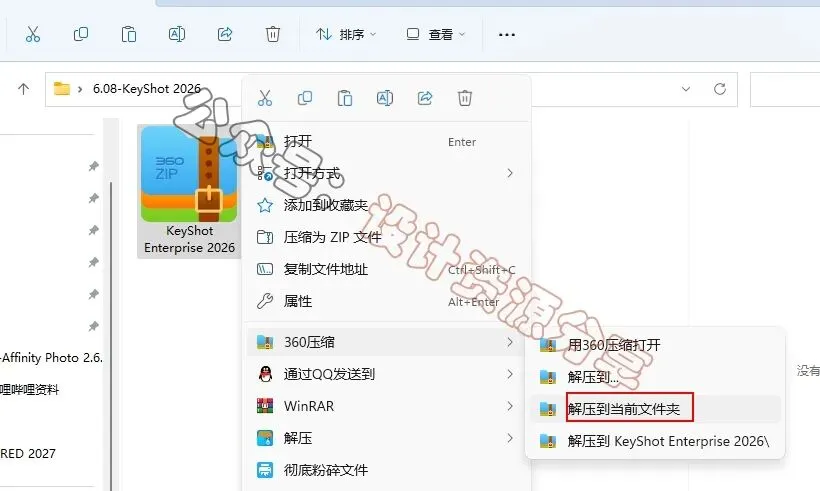Image resolution: width=820 pixels, height=491 pixels.
Task: Expand the 打开方式 submenu
Action: (x=387, y=173)
